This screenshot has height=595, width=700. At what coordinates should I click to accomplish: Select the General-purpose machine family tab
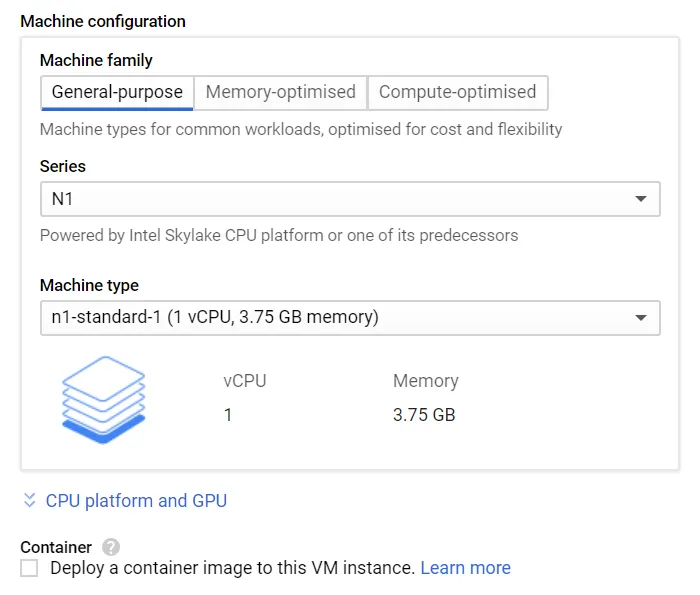[x=117, y=92]
